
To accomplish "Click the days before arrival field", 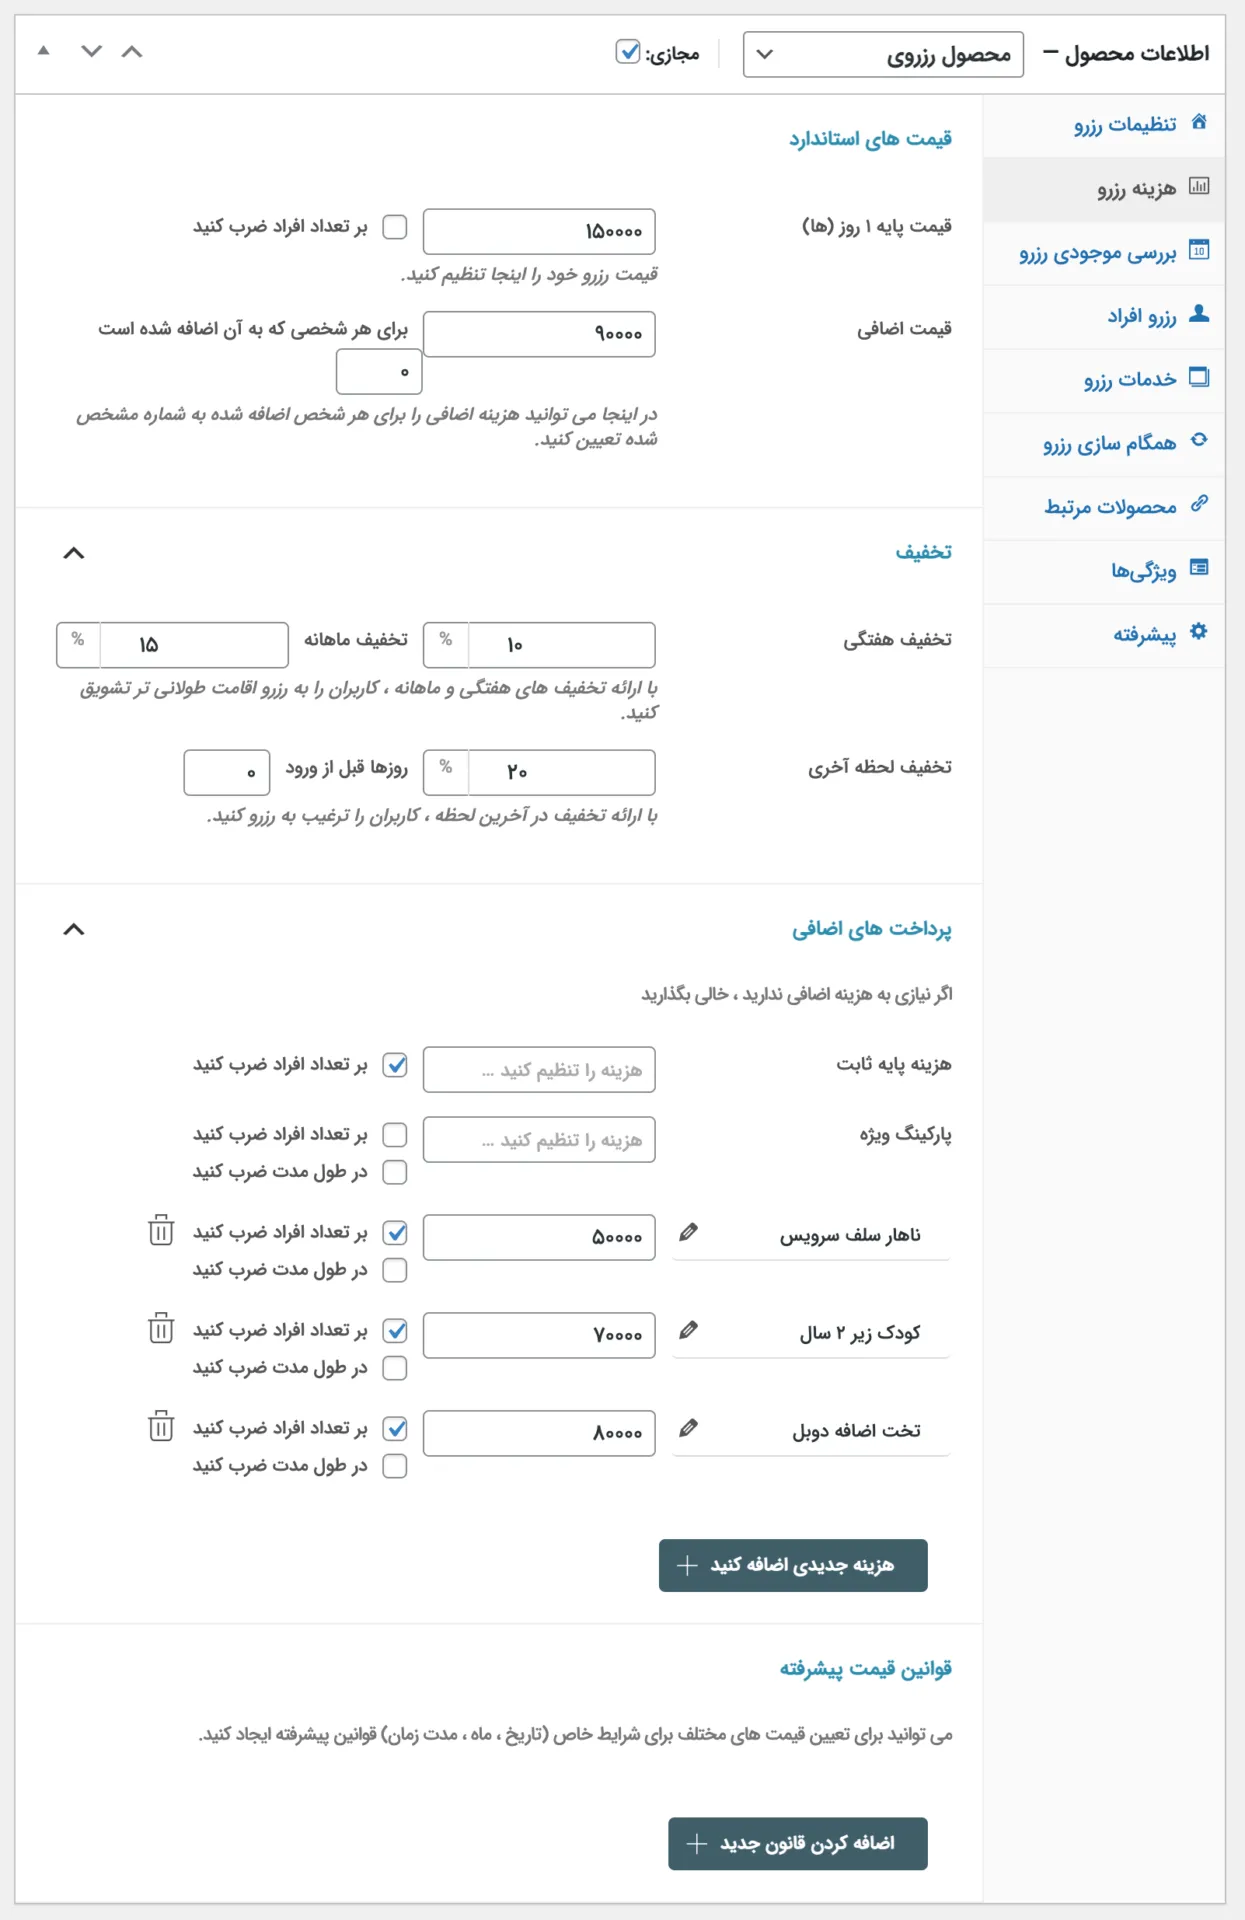I will click(227, 772).
